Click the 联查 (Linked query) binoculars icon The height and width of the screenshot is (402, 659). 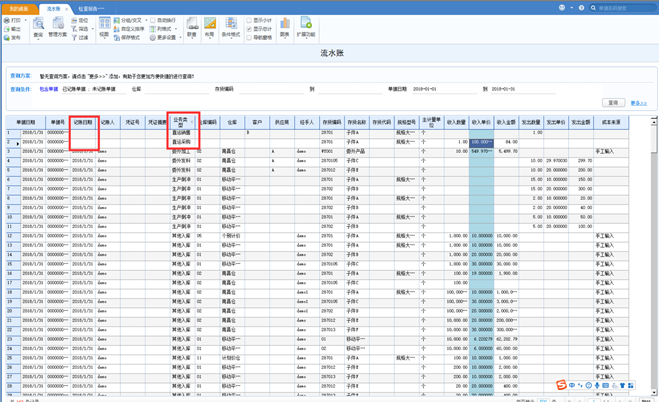point(192,26)
